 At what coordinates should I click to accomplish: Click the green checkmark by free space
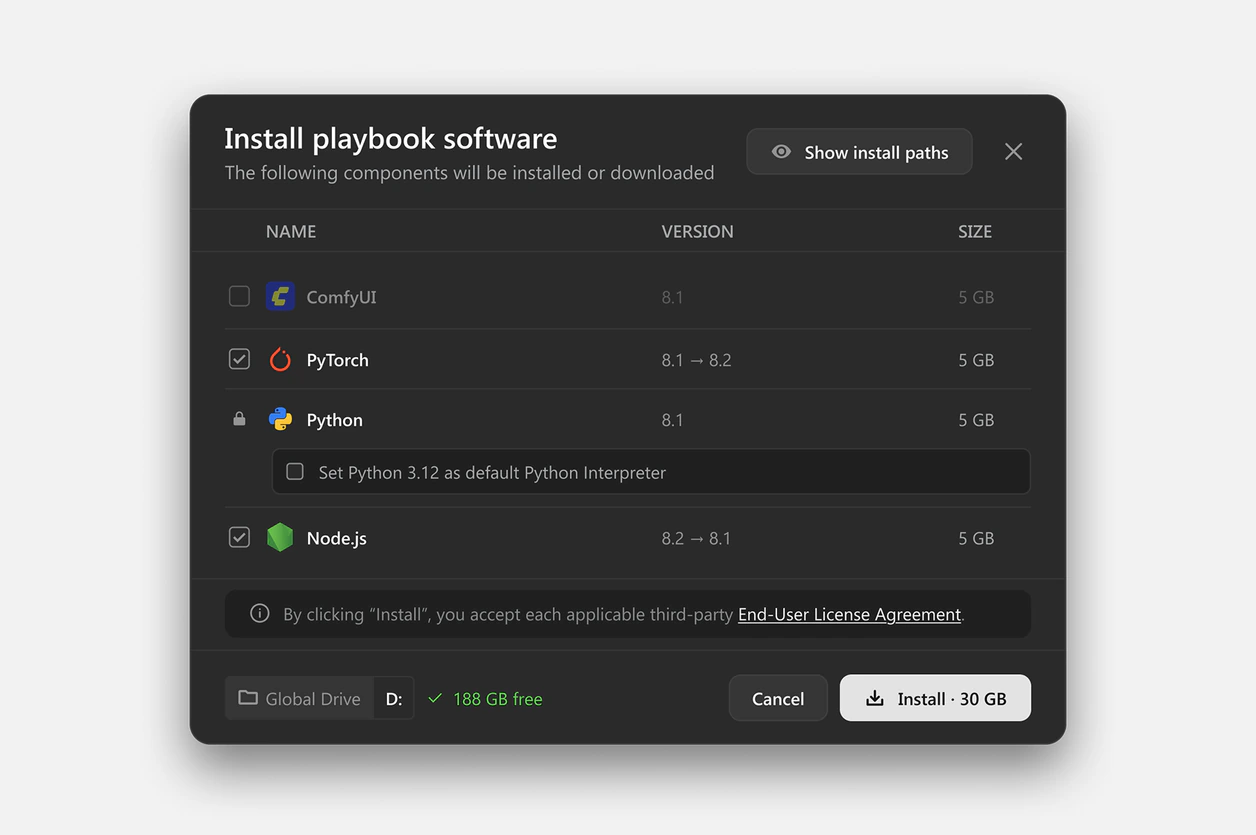pos(435,699)
